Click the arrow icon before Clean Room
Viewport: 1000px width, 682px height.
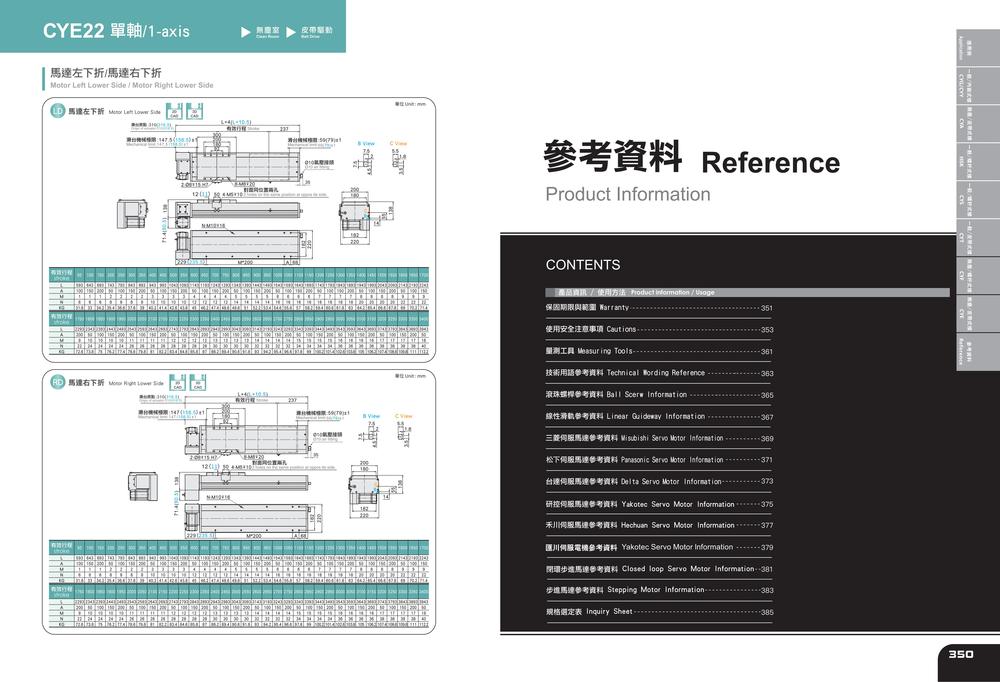pos(246,32)
